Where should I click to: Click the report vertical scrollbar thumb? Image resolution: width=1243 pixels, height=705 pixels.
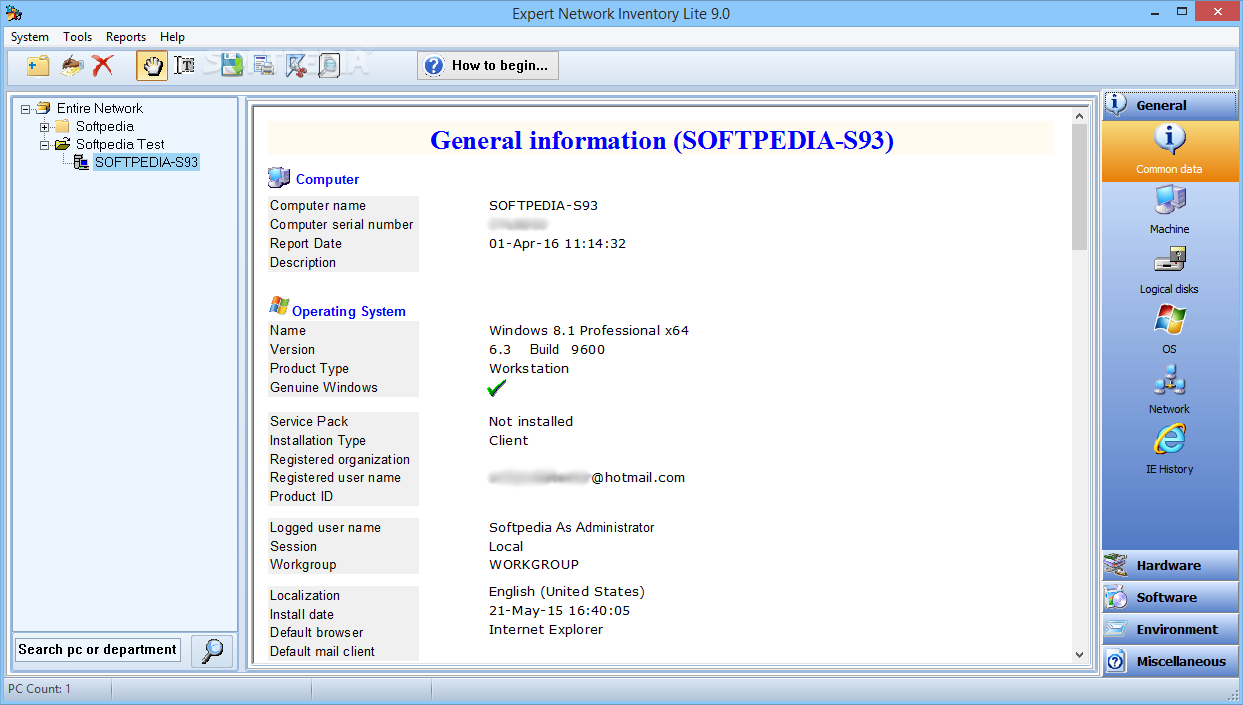(x=1079, y=187)
